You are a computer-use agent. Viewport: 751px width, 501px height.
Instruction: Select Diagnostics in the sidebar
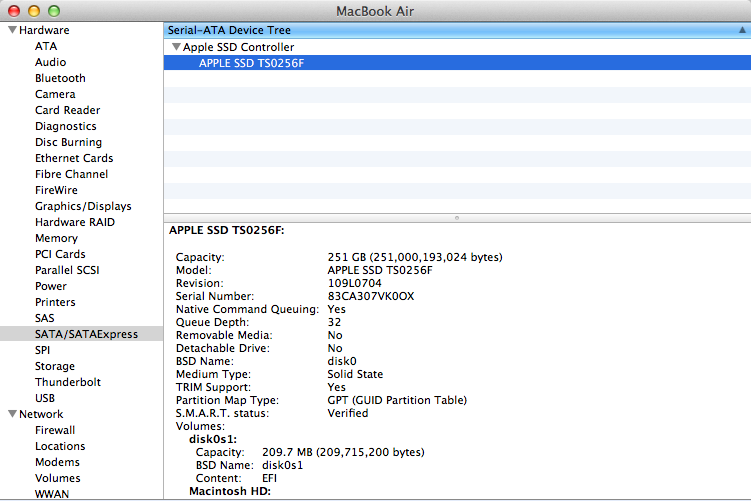click(x=66, y=126)
